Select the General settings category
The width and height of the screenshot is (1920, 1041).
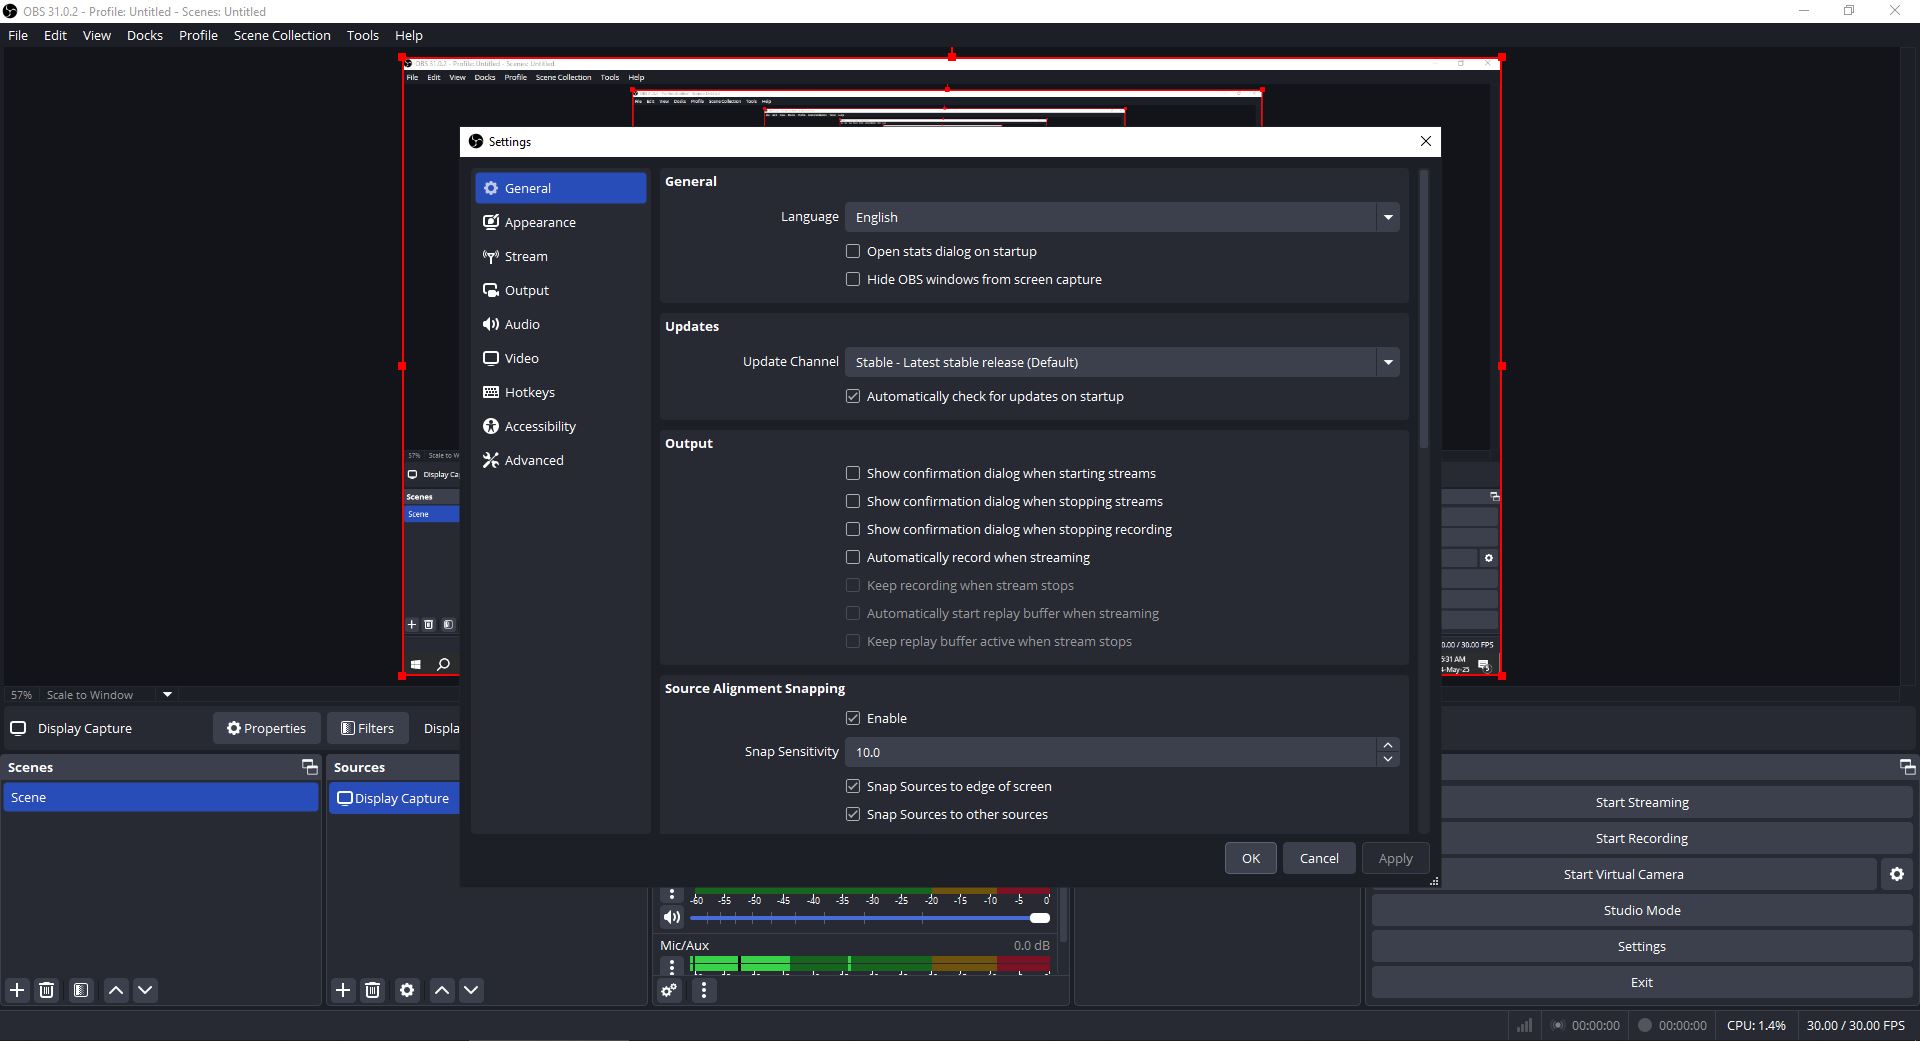[560, 188]
